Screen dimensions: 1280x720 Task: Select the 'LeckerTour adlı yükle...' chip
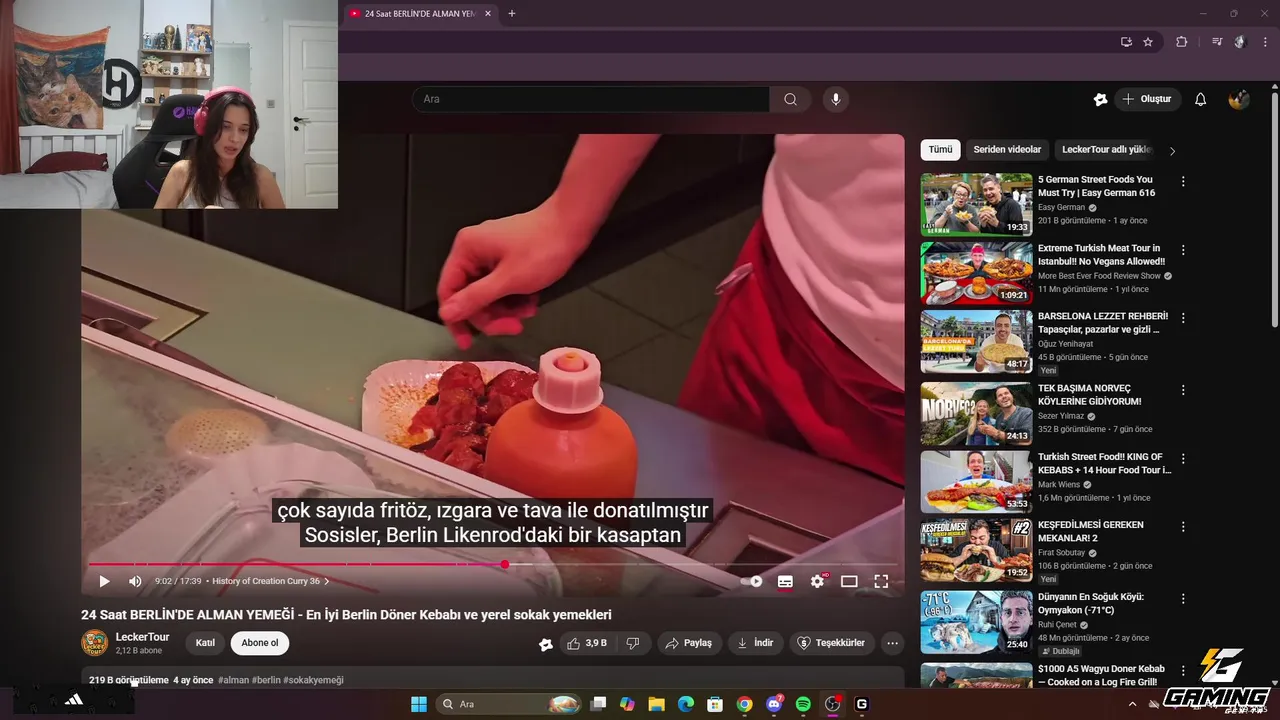(x=1107, y=150)
